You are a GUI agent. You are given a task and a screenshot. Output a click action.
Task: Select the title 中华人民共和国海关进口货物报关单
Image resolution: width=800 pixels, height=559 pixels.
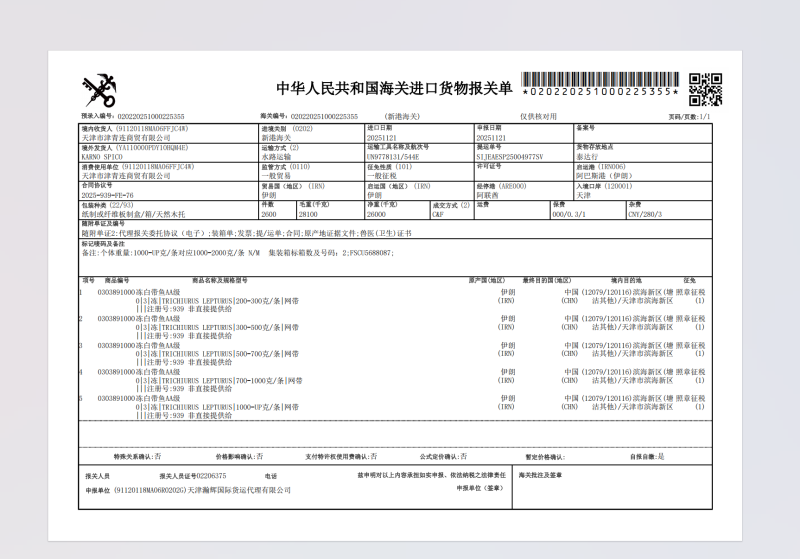pyautogui.click(x=394, y=88)
